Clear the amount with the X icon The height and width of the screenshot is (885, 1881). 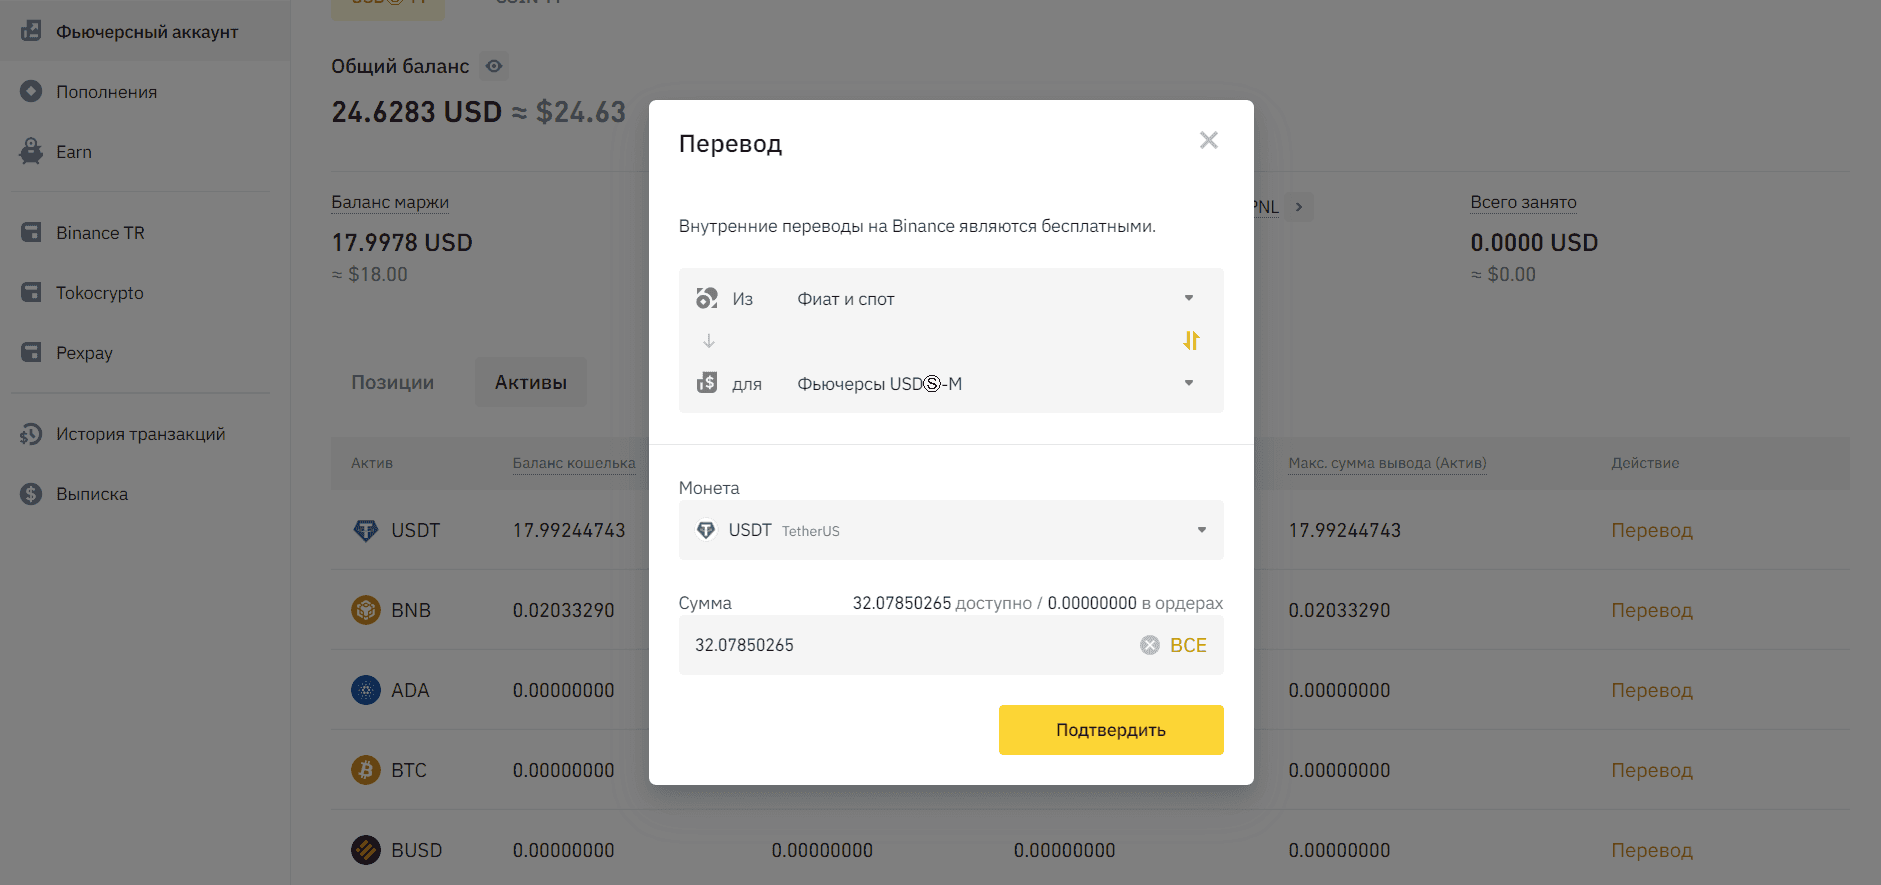click(1150, 645)
